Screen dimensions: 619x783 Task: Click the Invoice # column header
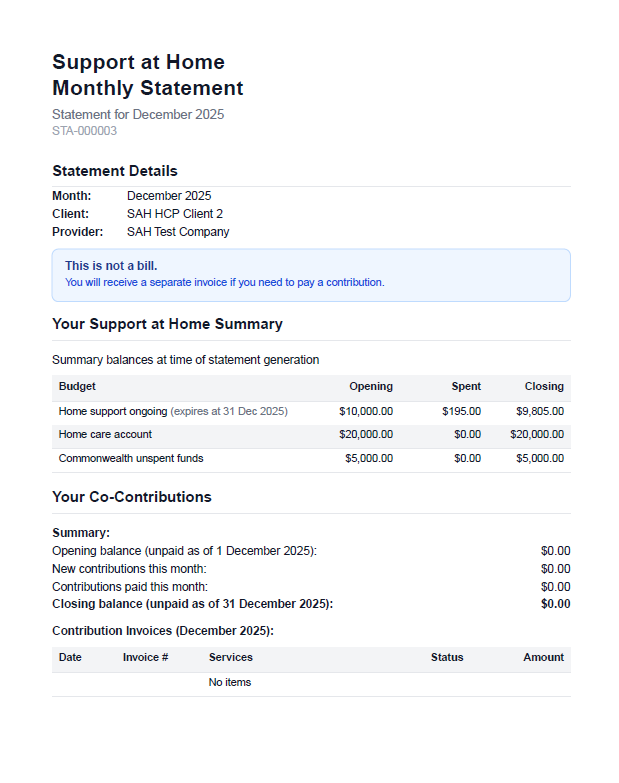[145, 658]
